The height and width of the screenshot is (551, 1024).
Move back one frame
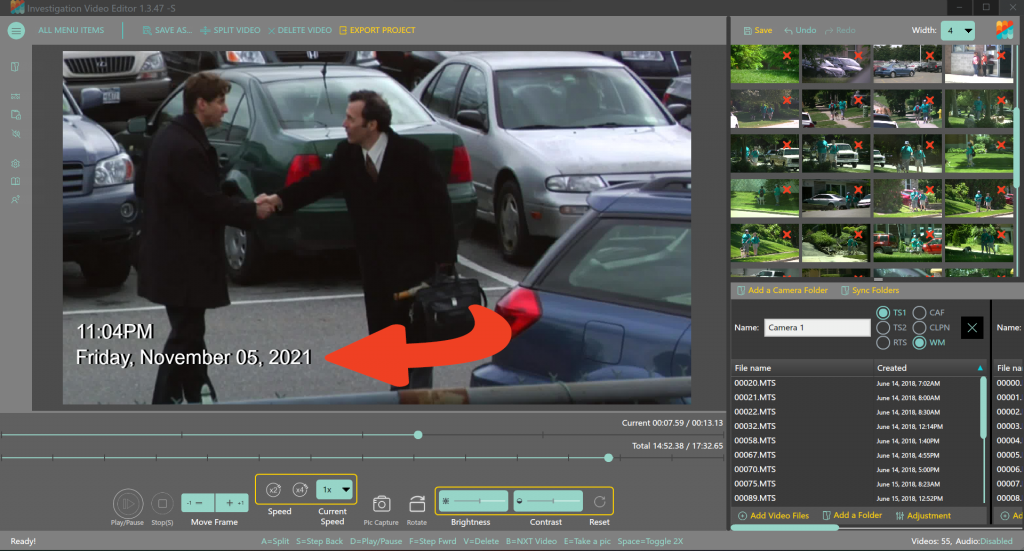click(198, 503)
